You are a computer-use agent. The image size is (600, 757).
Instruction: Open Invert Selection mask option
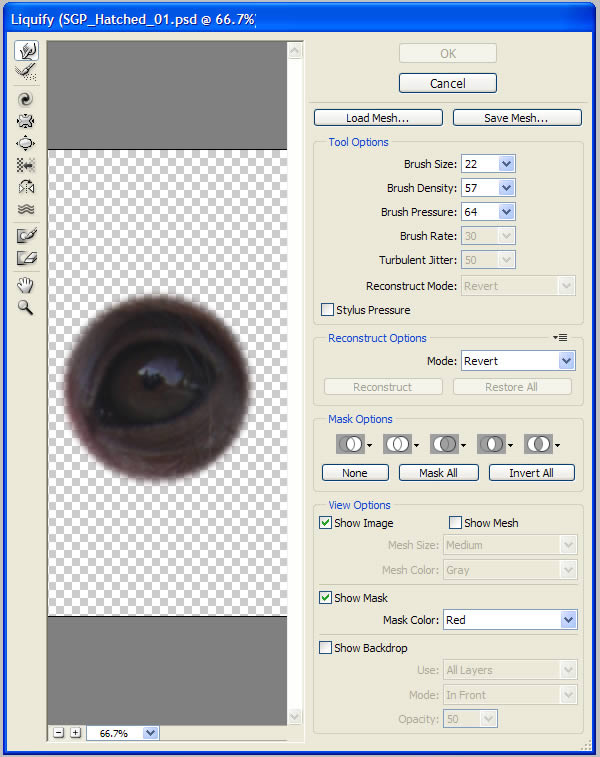542,444
